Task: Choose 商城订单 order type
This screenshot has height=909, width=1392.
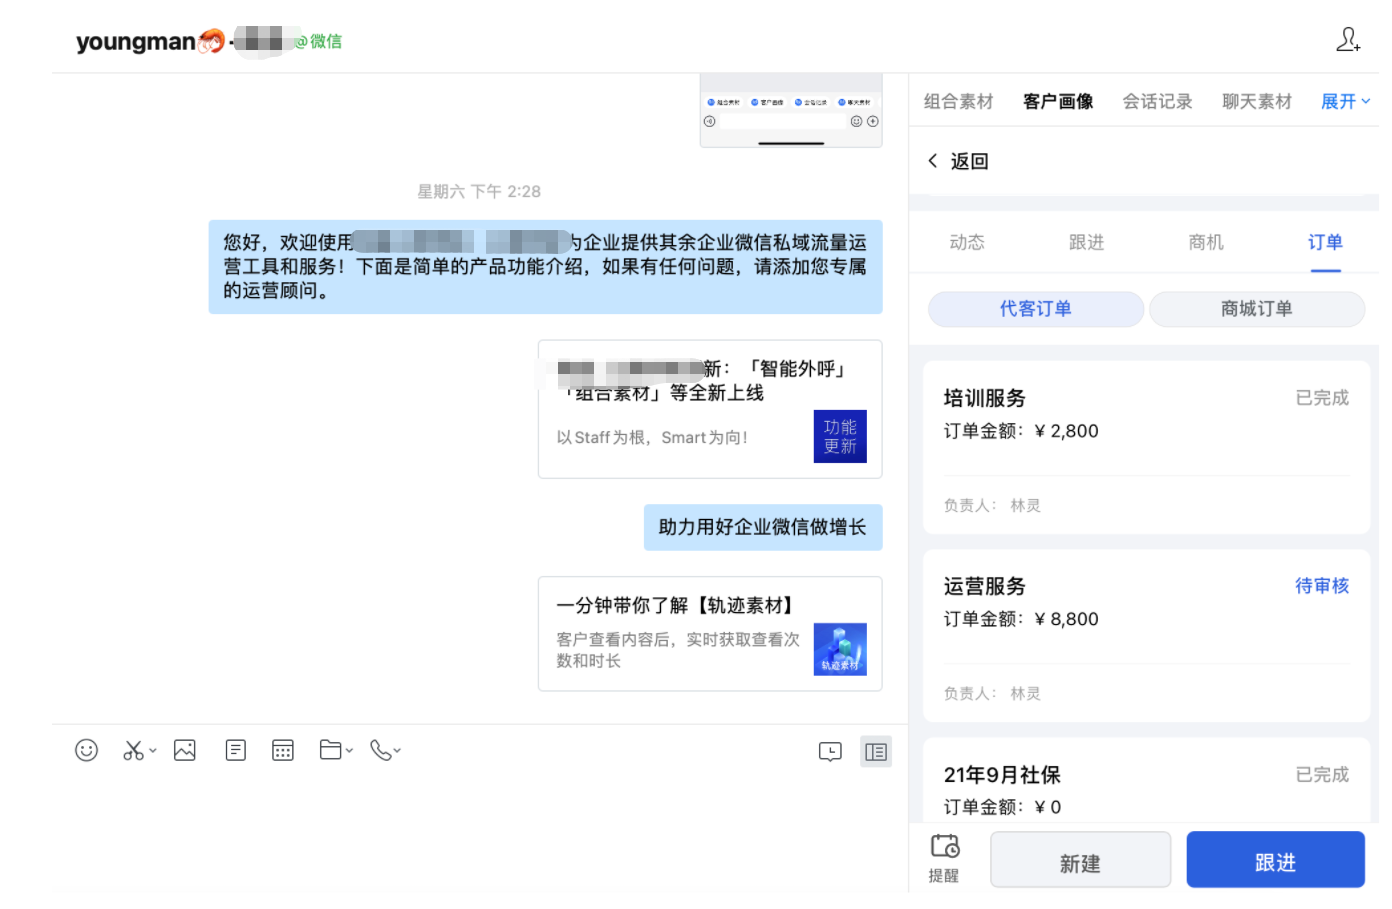Action: pos(1257,309)
